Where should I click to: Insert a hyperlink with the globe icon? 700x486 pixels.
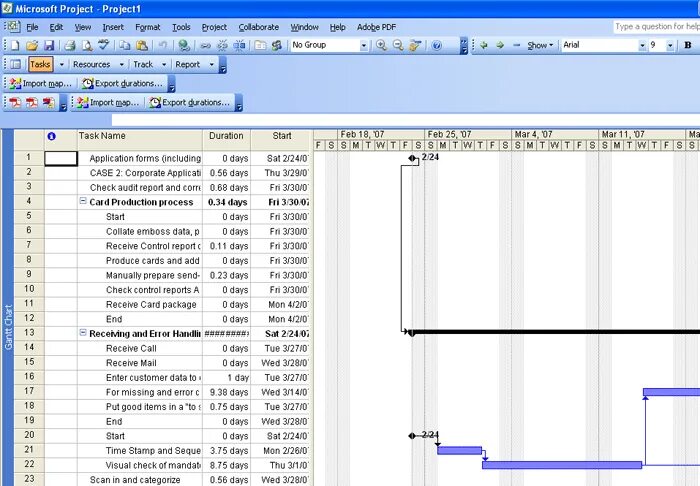tap(183, 45)
